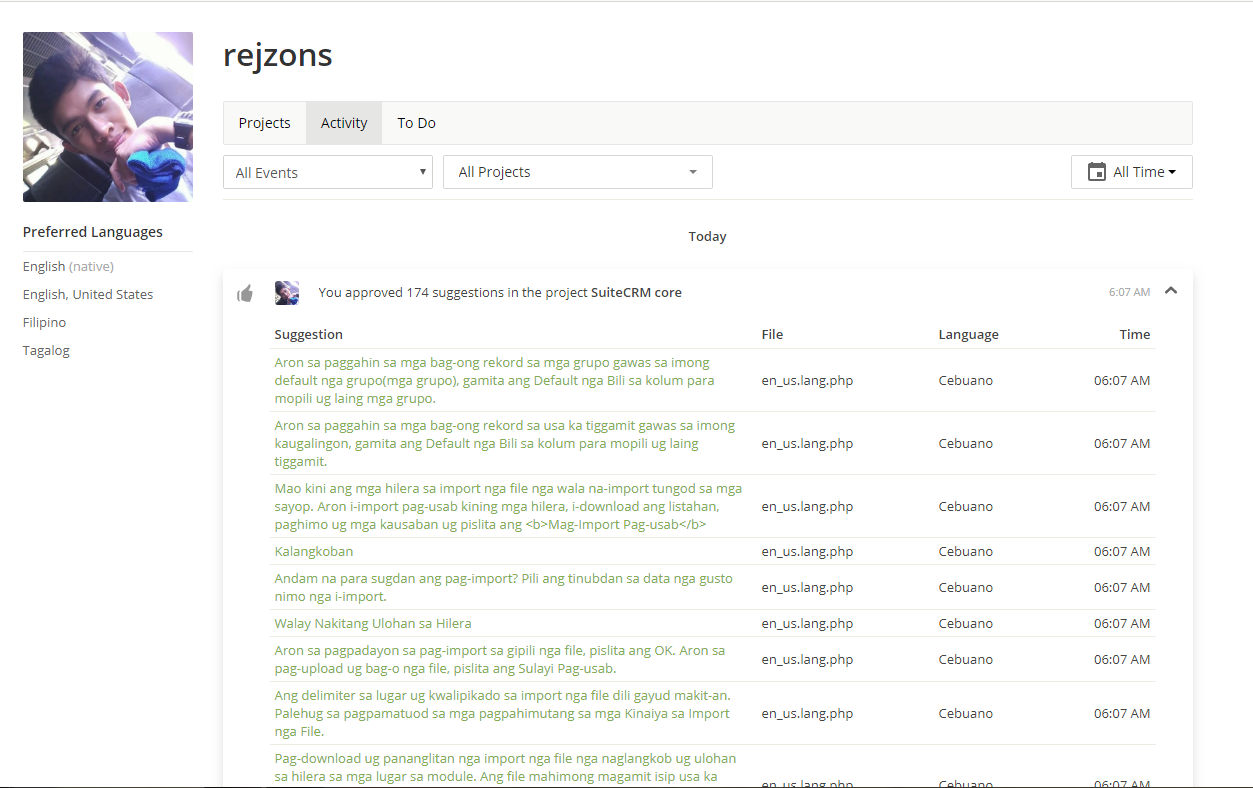Image resolution: width=1253 pixels, height=788 pixels.
Task: Click the large rejzons profile photo
Action: click(x=108, y=117)
